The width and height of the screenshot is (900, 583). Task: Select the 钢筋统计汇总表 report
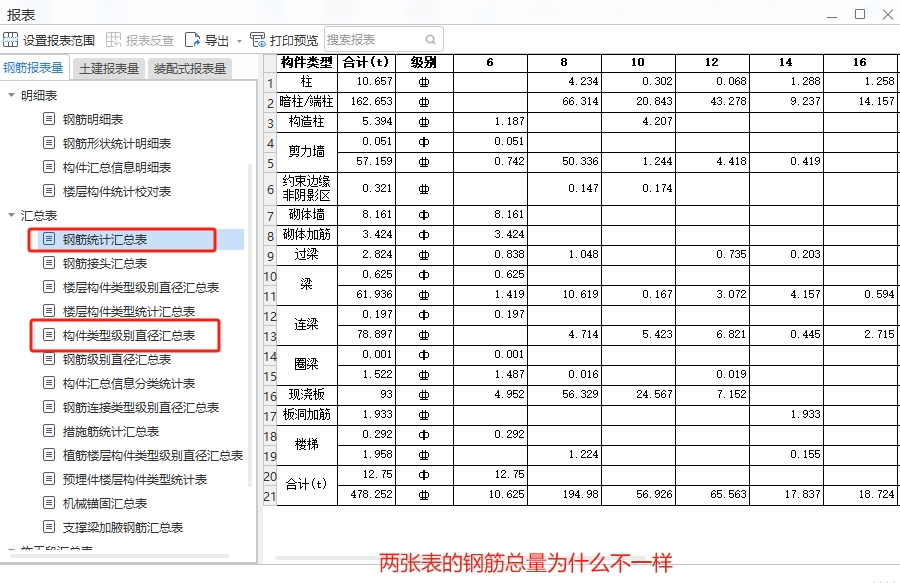105,239
